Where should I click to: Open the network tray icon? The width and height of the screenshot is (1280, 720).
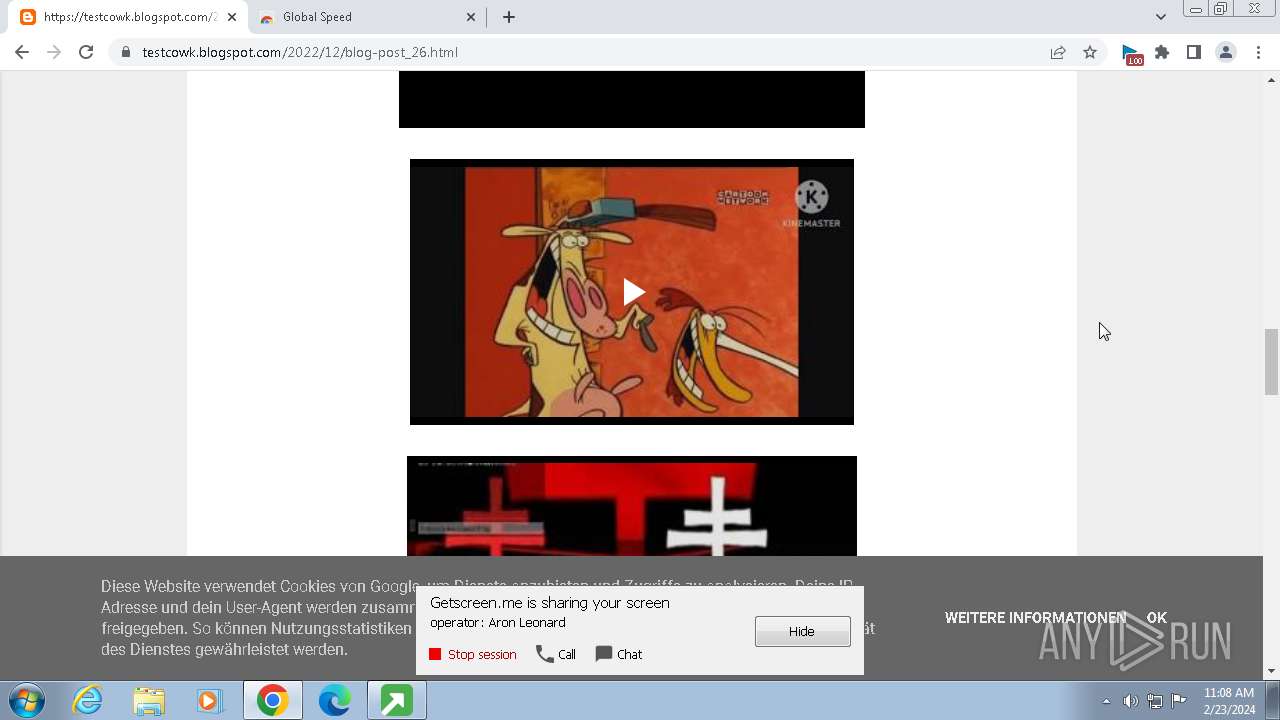[x=1155, y=701]
